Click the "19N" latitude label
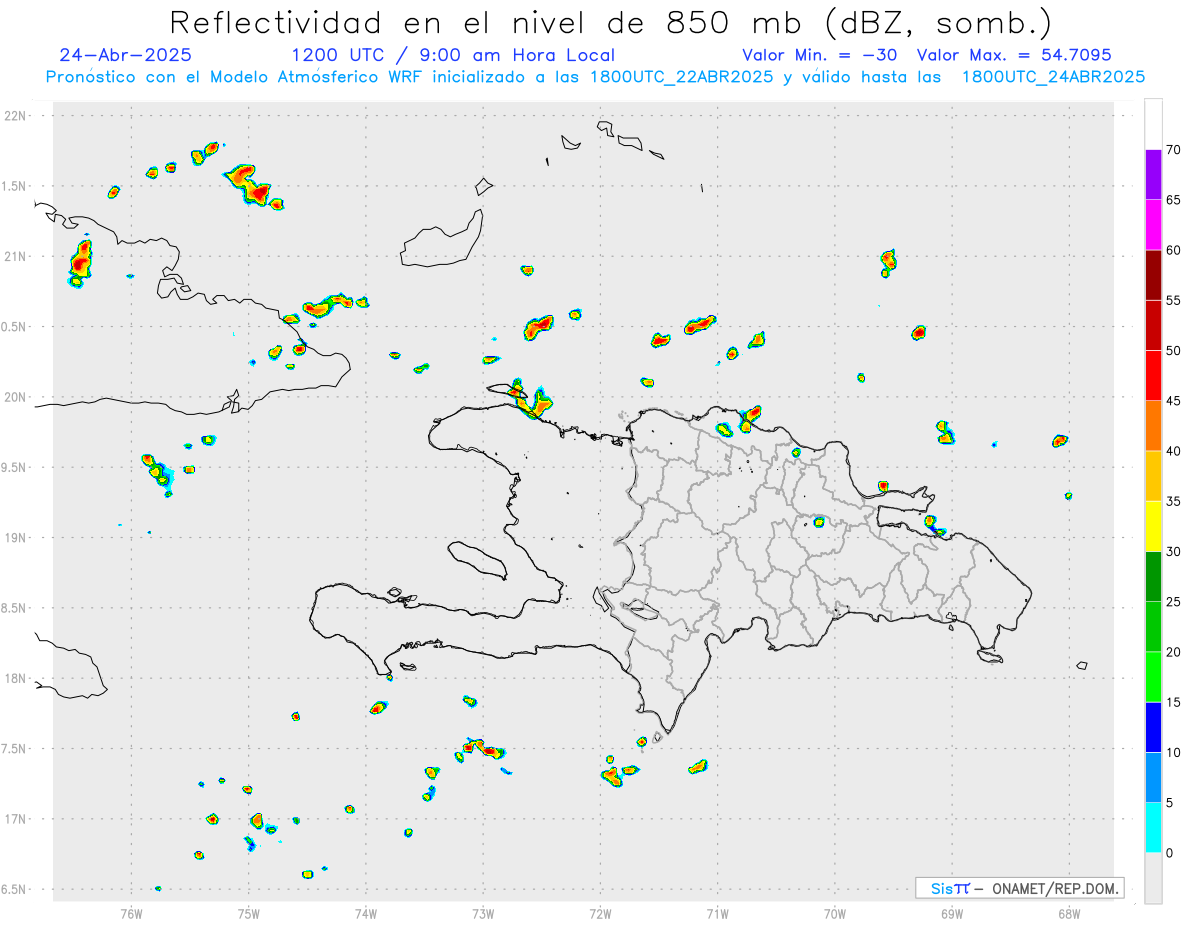 (x=16, y=538)
